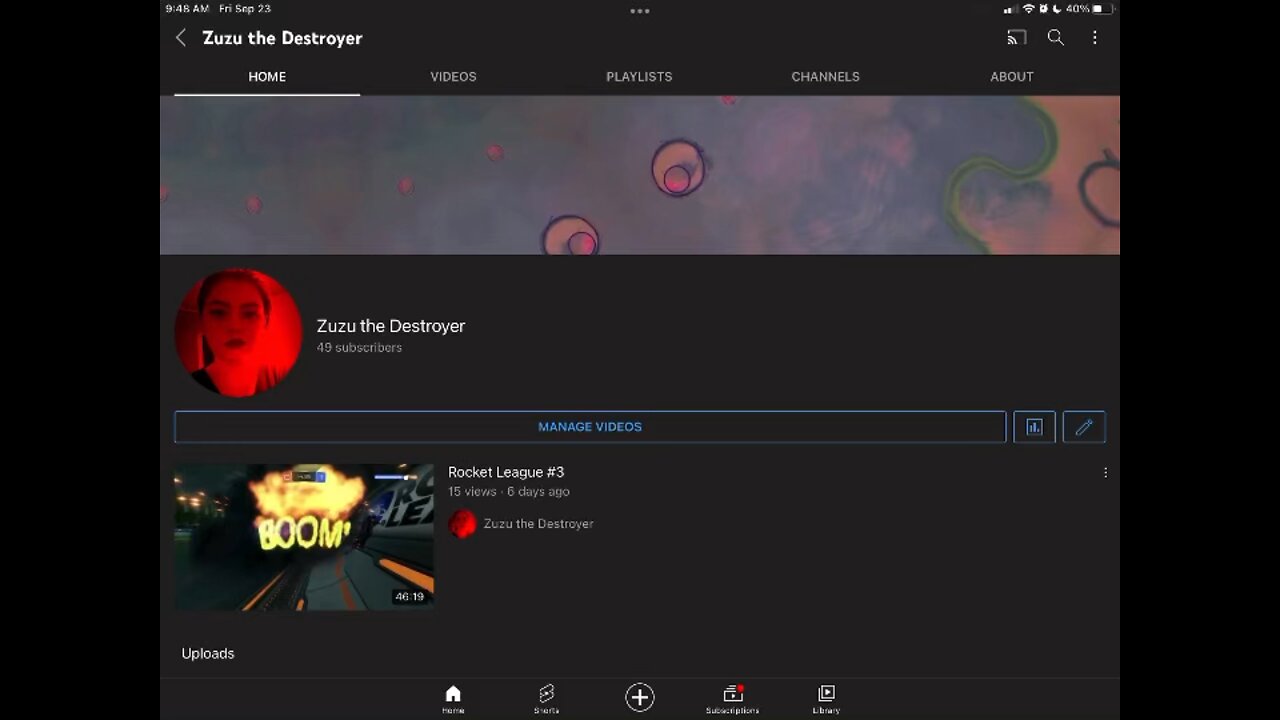1280x720 pixels.
Task: Tap the battery indicator in status bar
Action: click(1102, 9)
